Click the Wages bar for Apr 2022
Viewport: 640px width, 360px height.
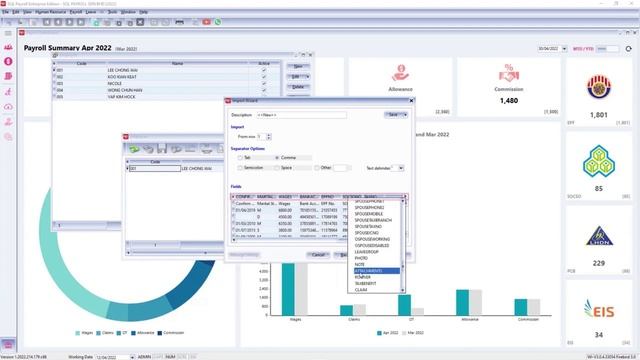tap(288, 289)
